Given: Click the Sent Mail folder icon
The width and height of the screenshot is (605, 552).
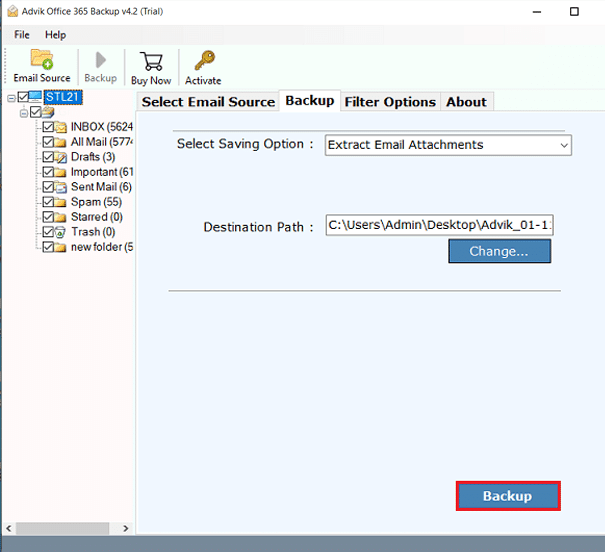Looking at the screenshot, I should (61, 187).
